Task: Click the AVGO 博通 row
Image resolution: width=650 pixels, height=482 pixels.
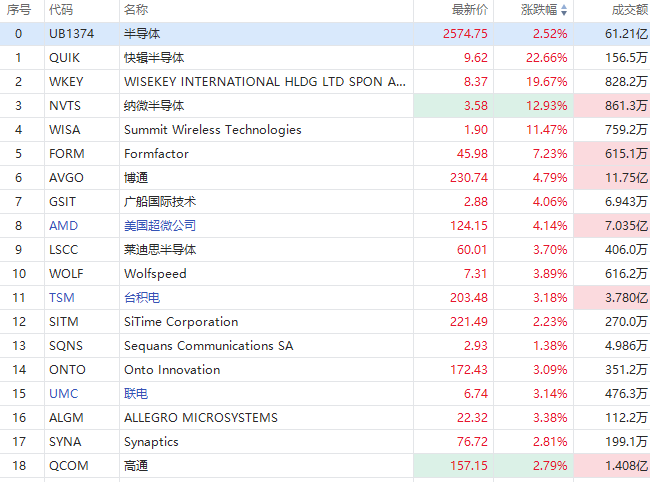Action: 325,178
